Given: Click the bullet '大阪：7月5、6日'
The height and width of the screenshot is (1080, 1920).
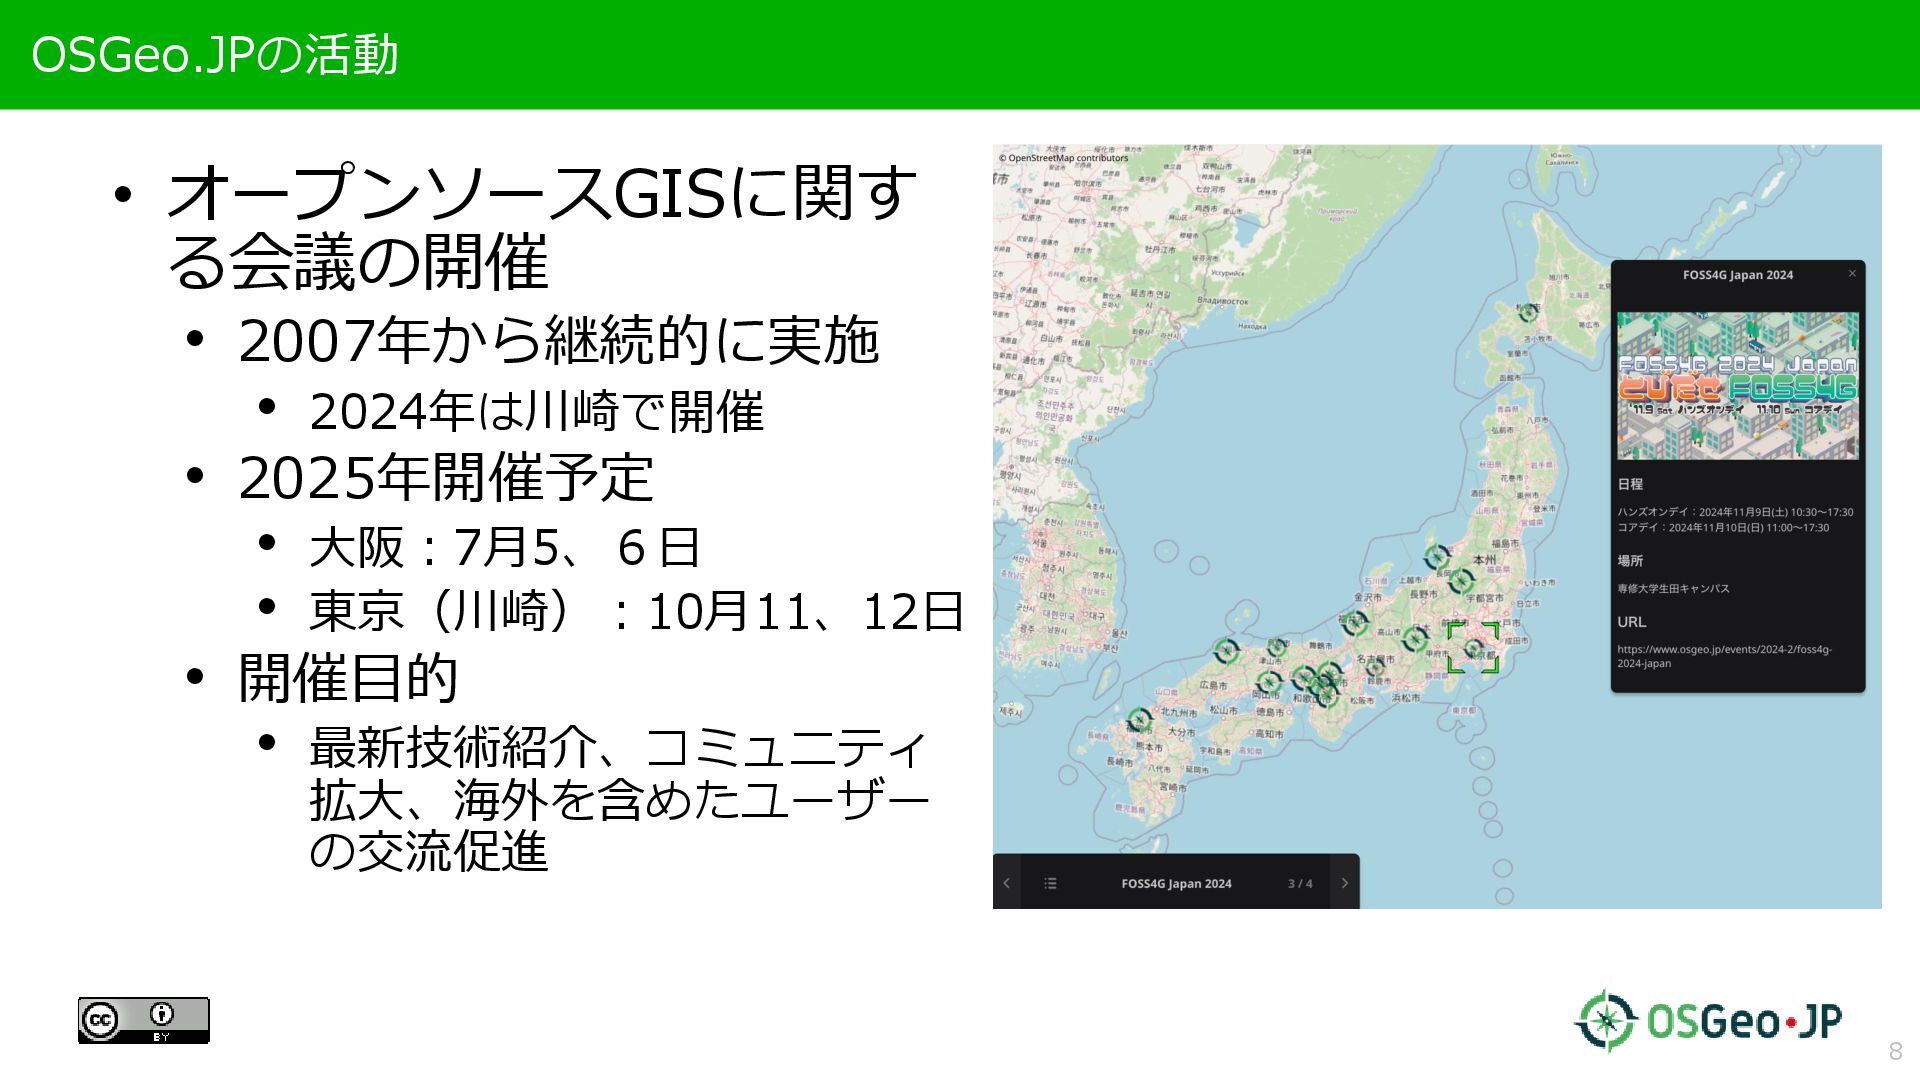Looking at the screenshot, I should [x=505, y=547].
